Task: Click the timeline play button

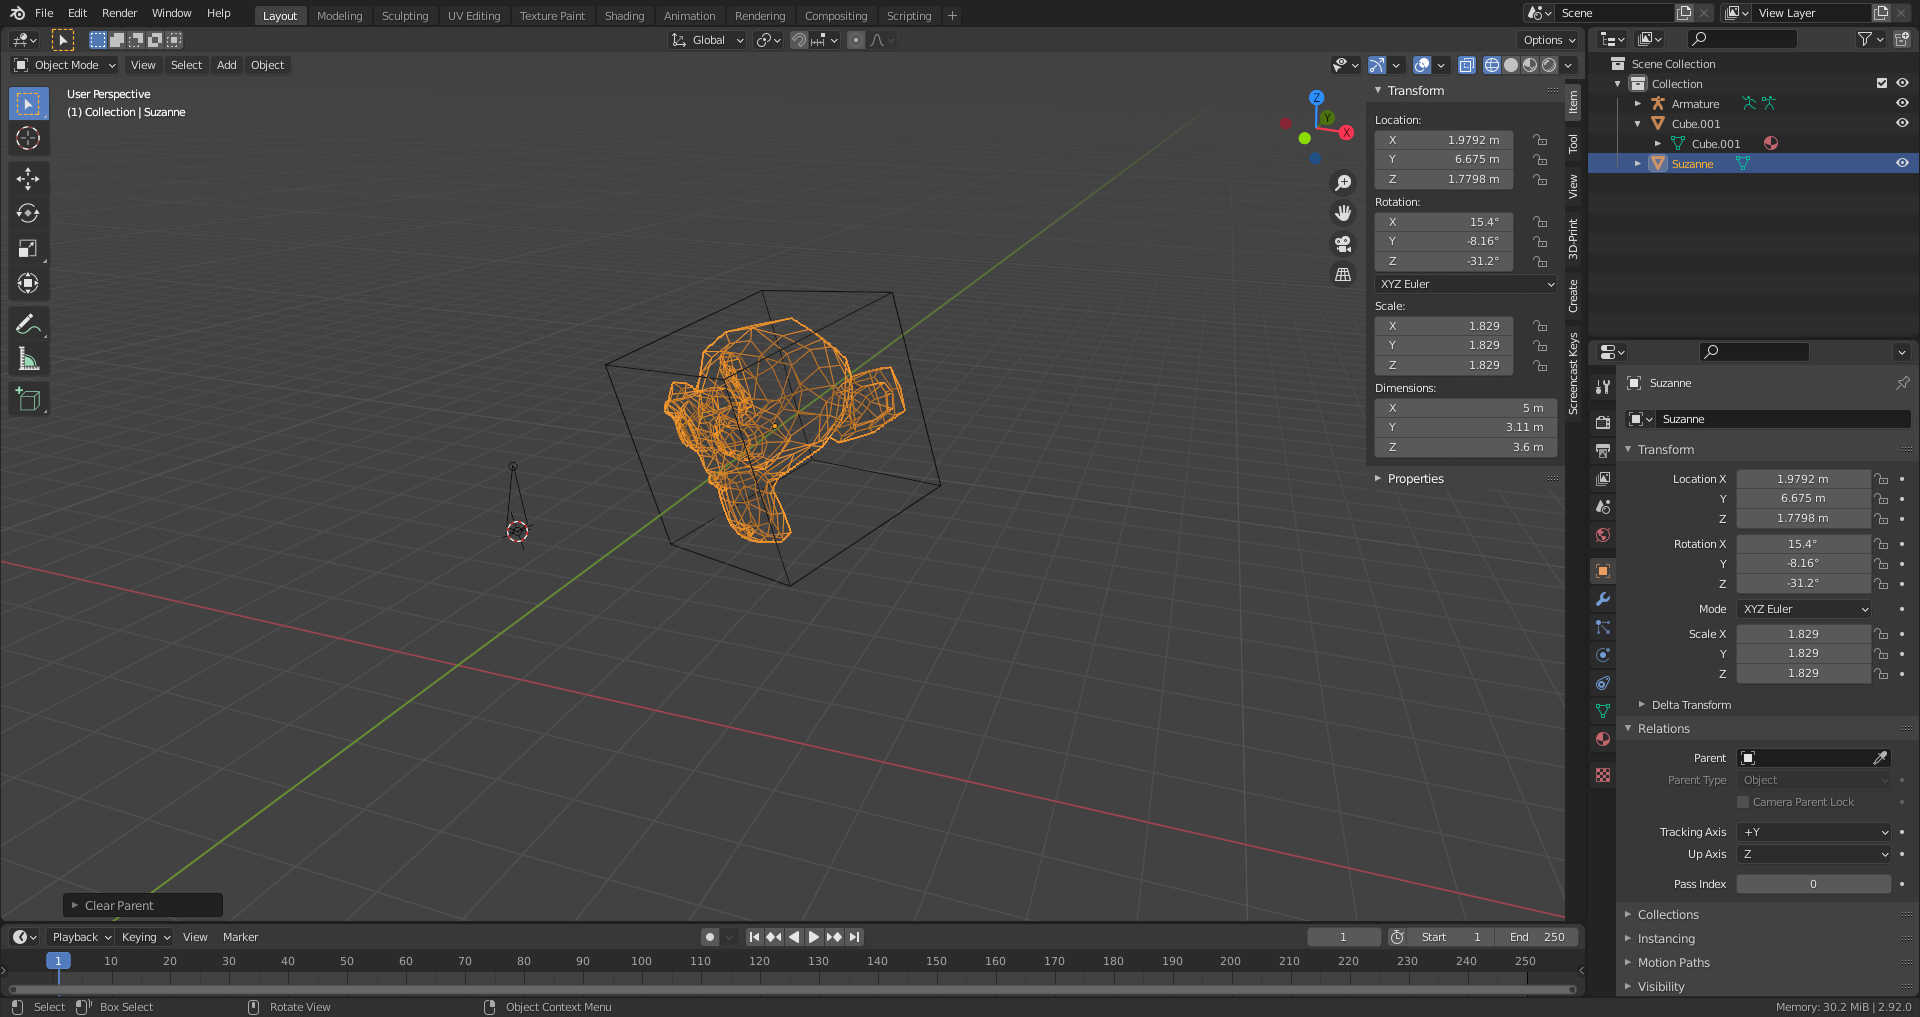Action: pos(814,937)
